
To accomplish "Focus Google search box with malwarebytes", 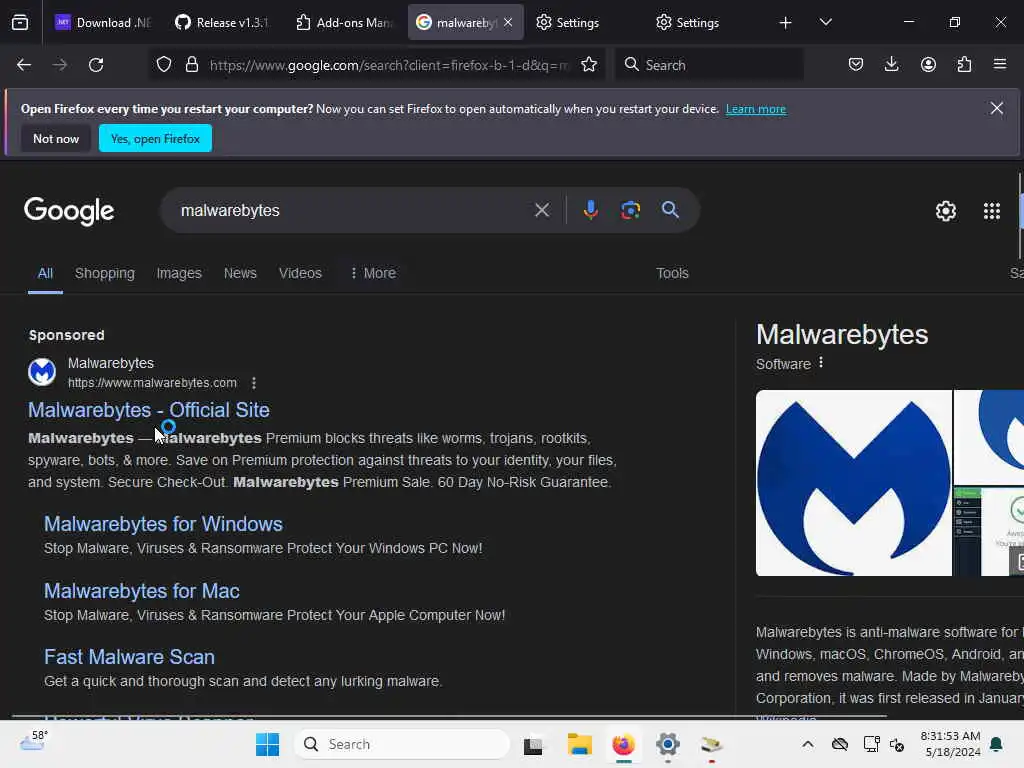I will pyautogui.click(x=353, y=210).
